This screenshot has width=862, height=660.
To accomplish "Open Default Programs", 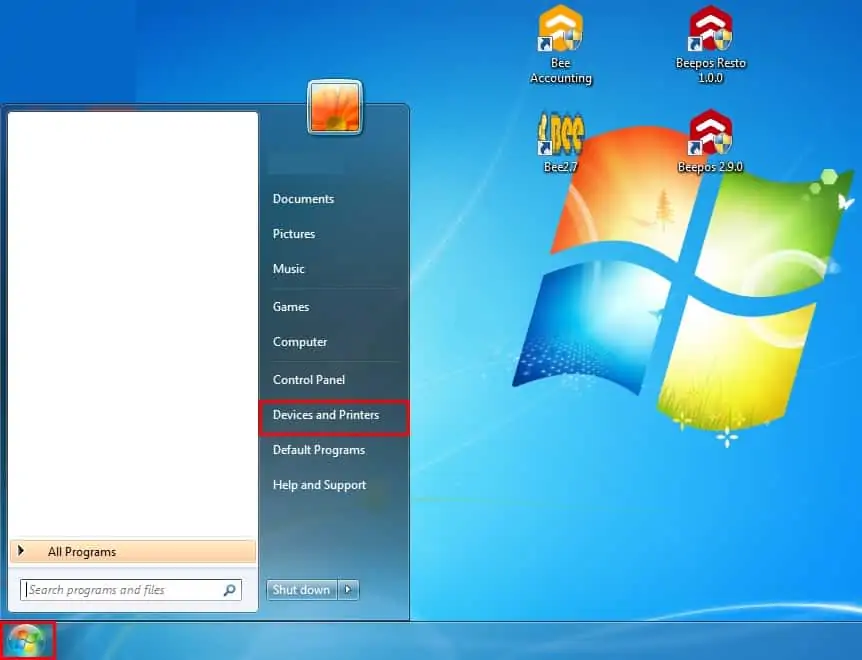I will (319, 450).
